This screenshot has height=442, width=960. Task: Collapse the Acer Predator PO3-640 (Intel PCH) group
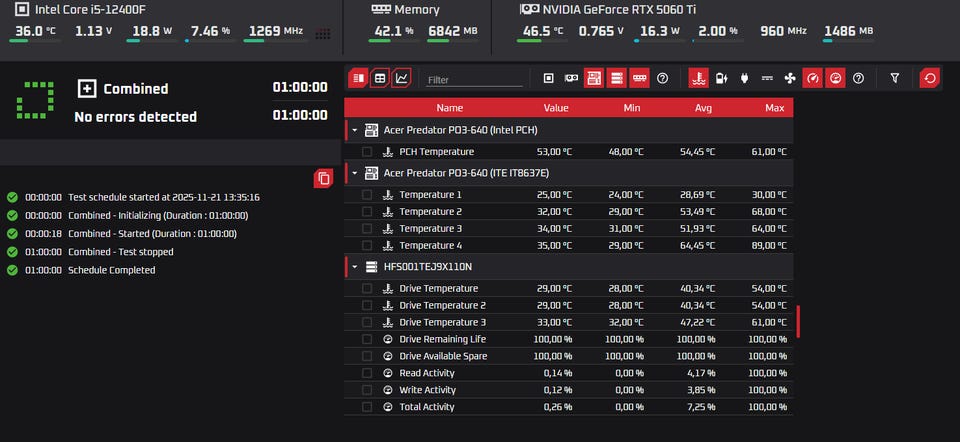pyautogui.click(x=354, y=130)
